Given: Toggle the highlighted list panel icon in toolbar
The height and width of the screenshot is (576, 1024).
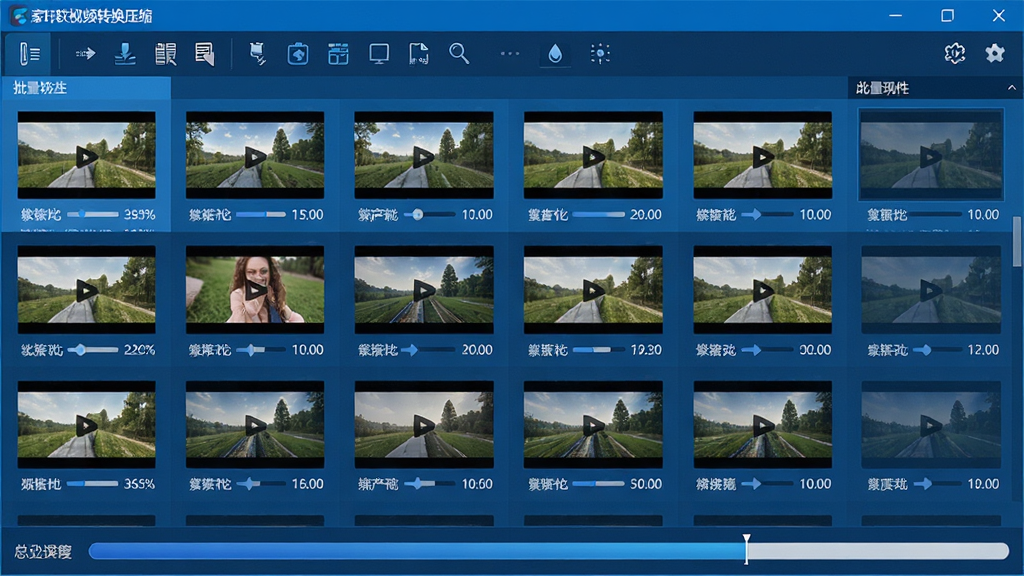Looking at the screenshot, I should (x=28, y=54).
